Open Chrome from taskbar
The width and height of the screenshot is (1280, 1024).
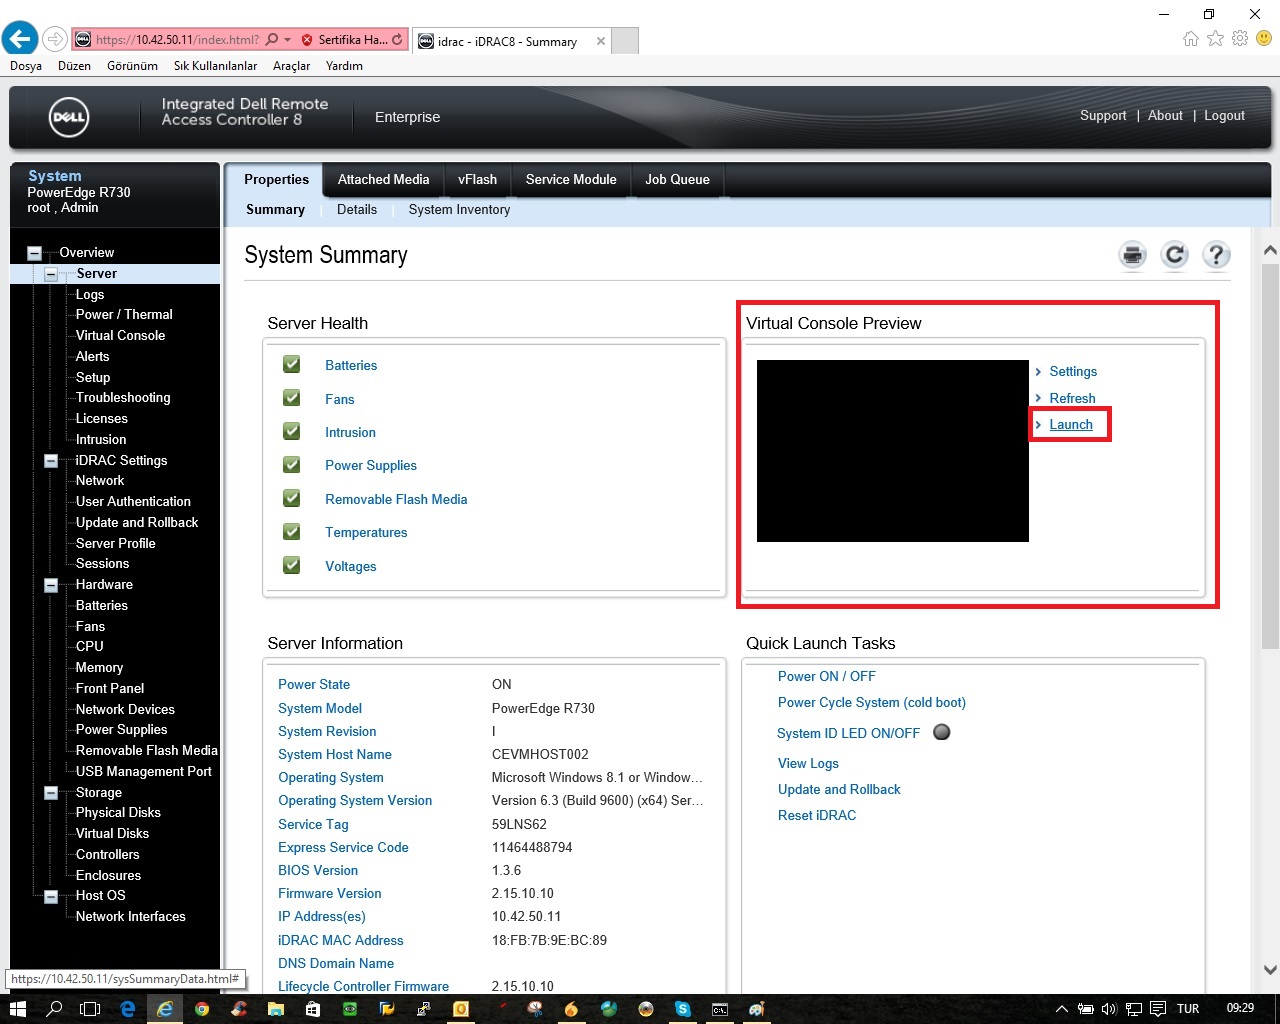pos(202,1009)
